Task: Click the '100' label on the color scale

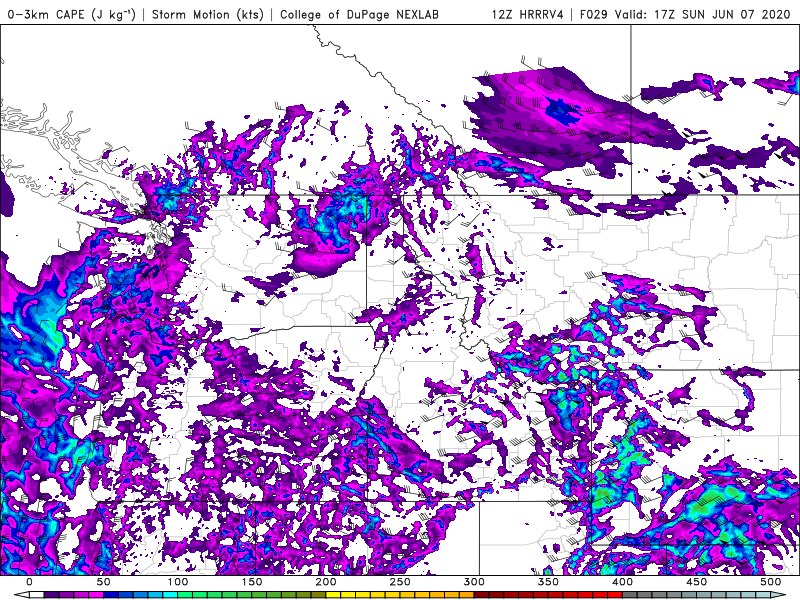Action: pyautogui.click(x=178, y=582)
